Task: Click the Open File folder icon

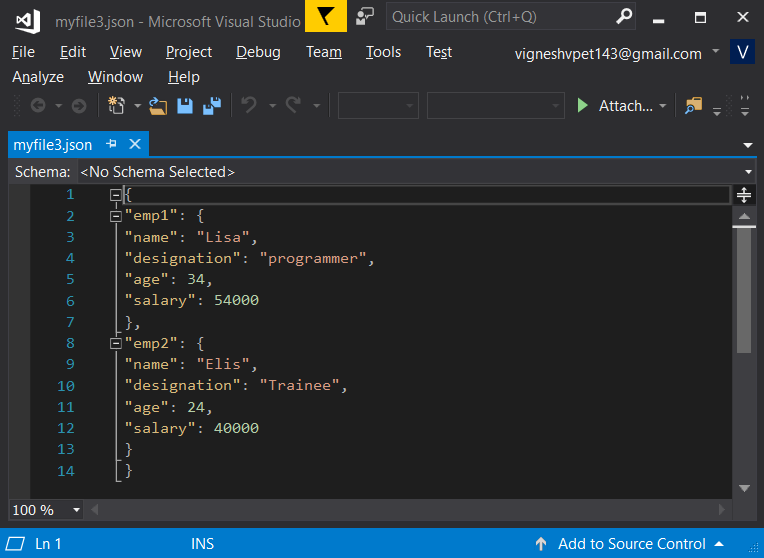Action: [158, 105]
